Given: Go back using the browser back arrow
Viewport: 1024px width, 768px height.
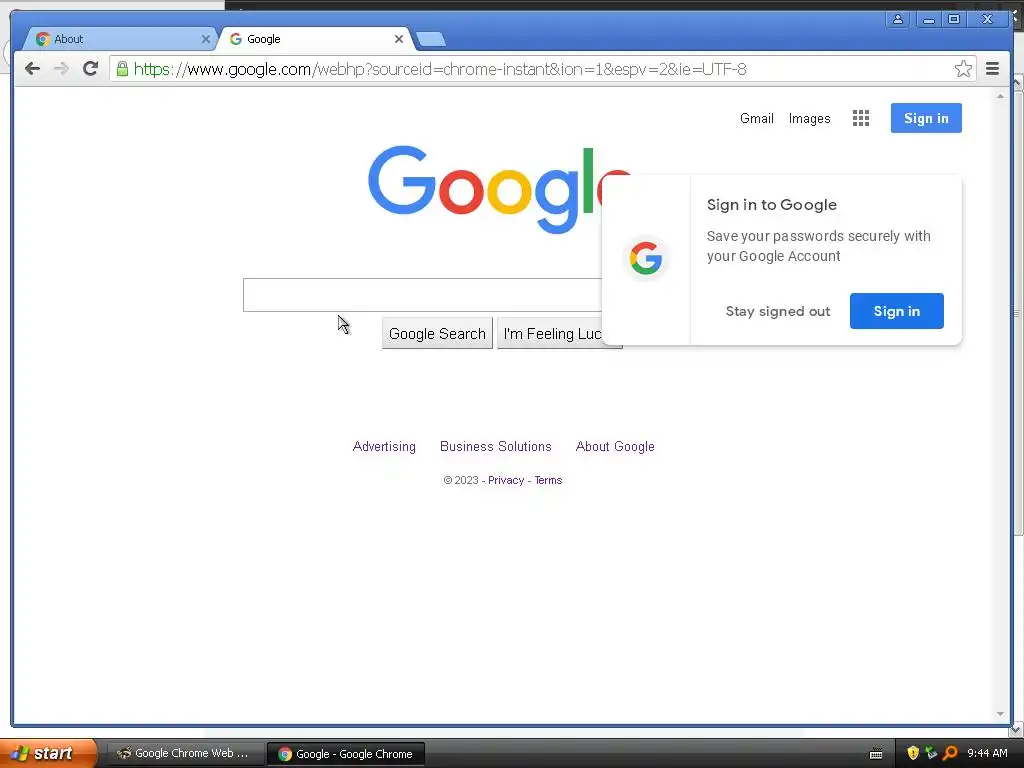Looking at the screenshot, I should pos(32,69).
